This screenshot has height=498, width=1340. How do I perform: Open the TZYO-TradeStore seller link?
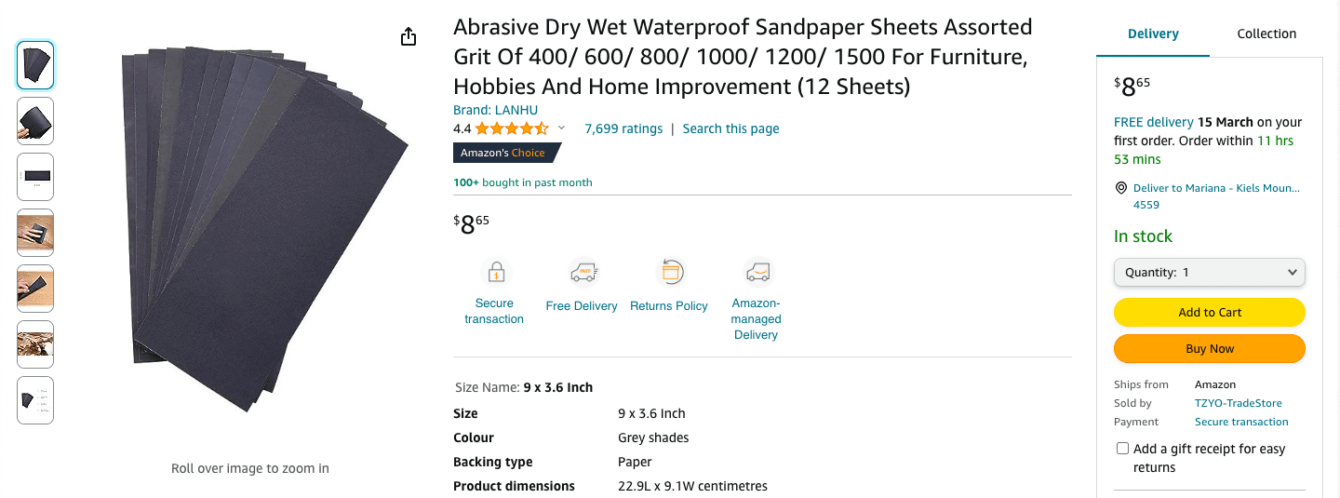point(1238,403)
